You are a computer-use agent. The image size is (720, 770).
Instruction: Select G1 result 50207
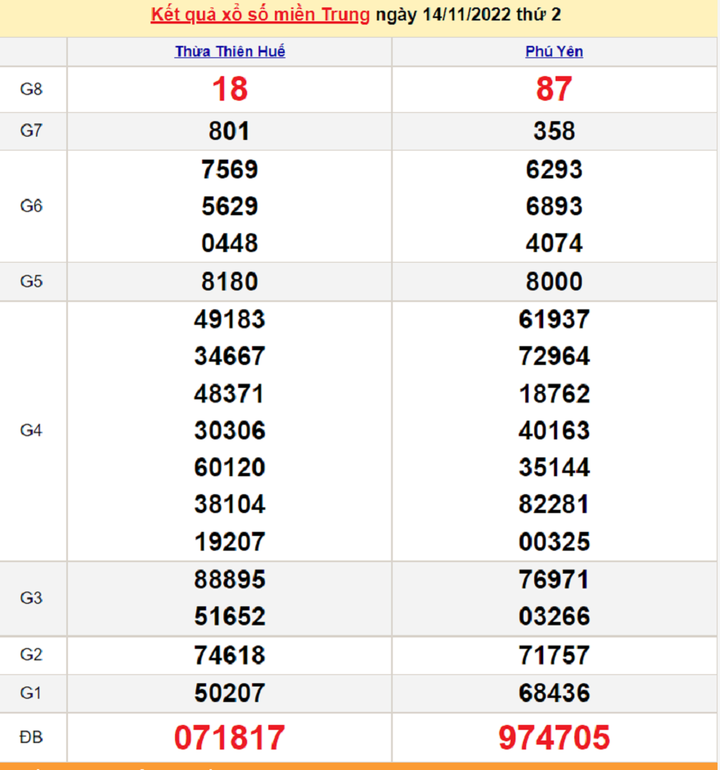coord(230,692)
